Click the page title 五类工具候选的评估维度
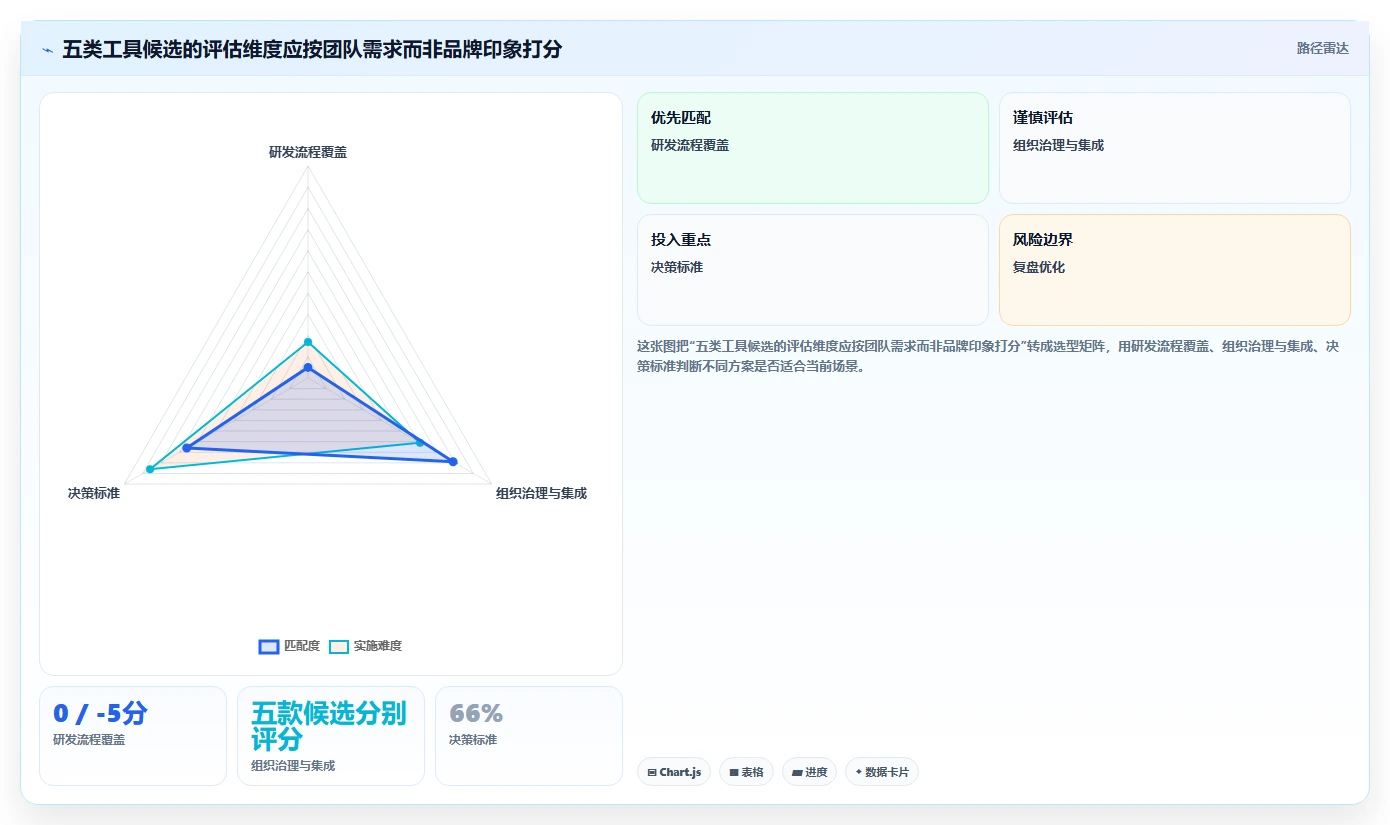Viewport: 1390px width, 825px height. pyautogui.click(x=312, y=49)
